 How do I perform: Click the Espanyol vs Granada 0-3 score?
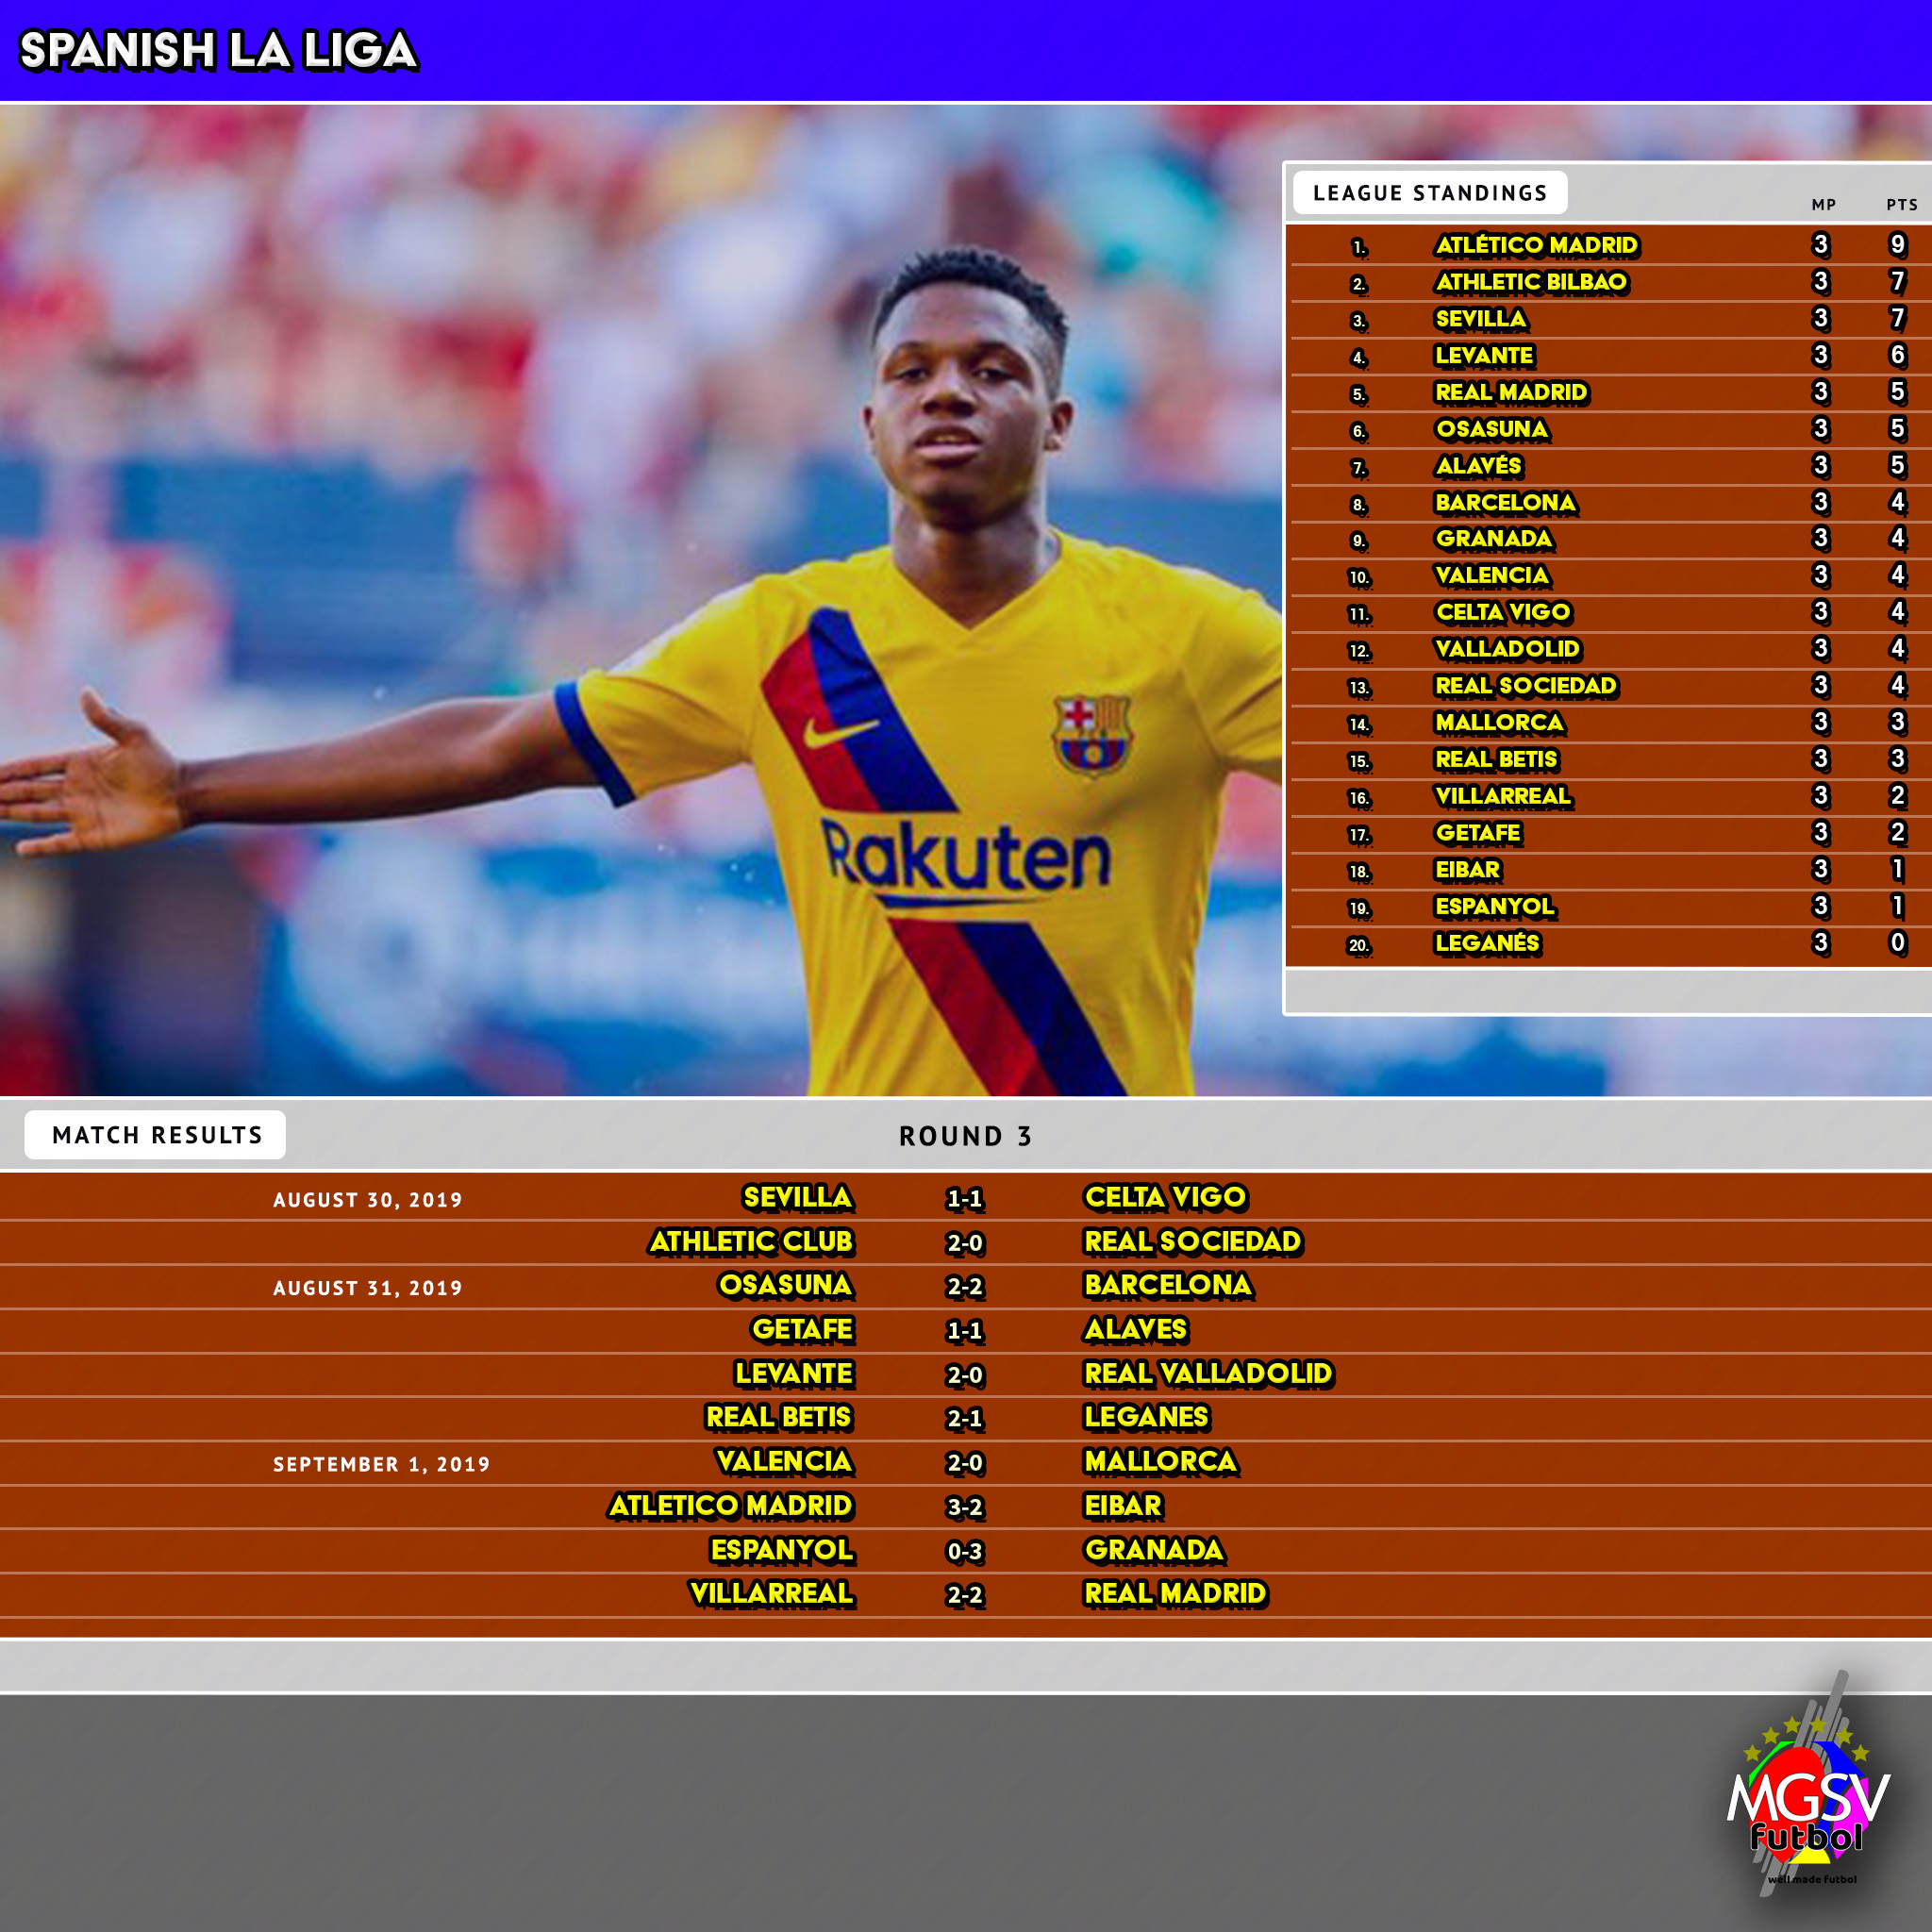(965, 1552)
